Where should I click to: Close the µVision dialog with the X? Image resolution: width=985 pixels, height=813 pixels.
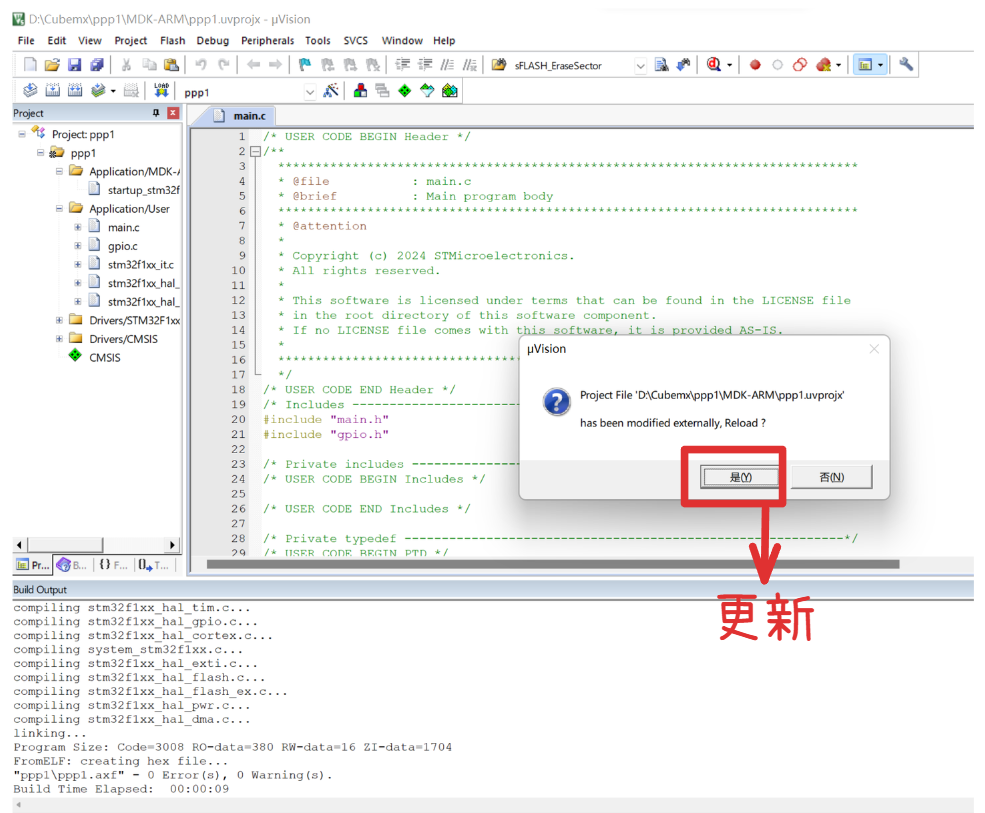click(874, 349)
